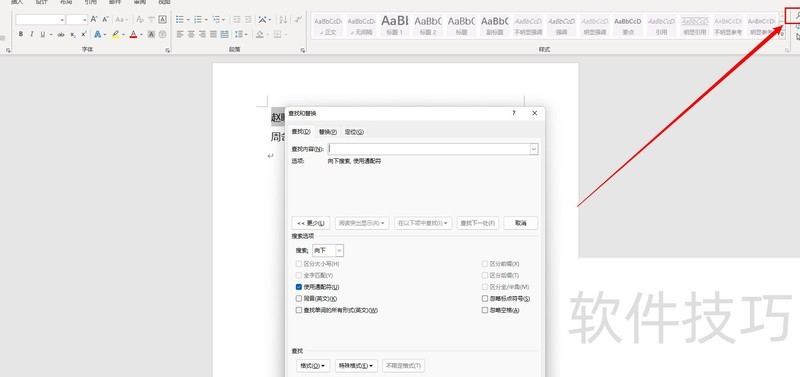Open text effects and typography

tap(98, 34)
